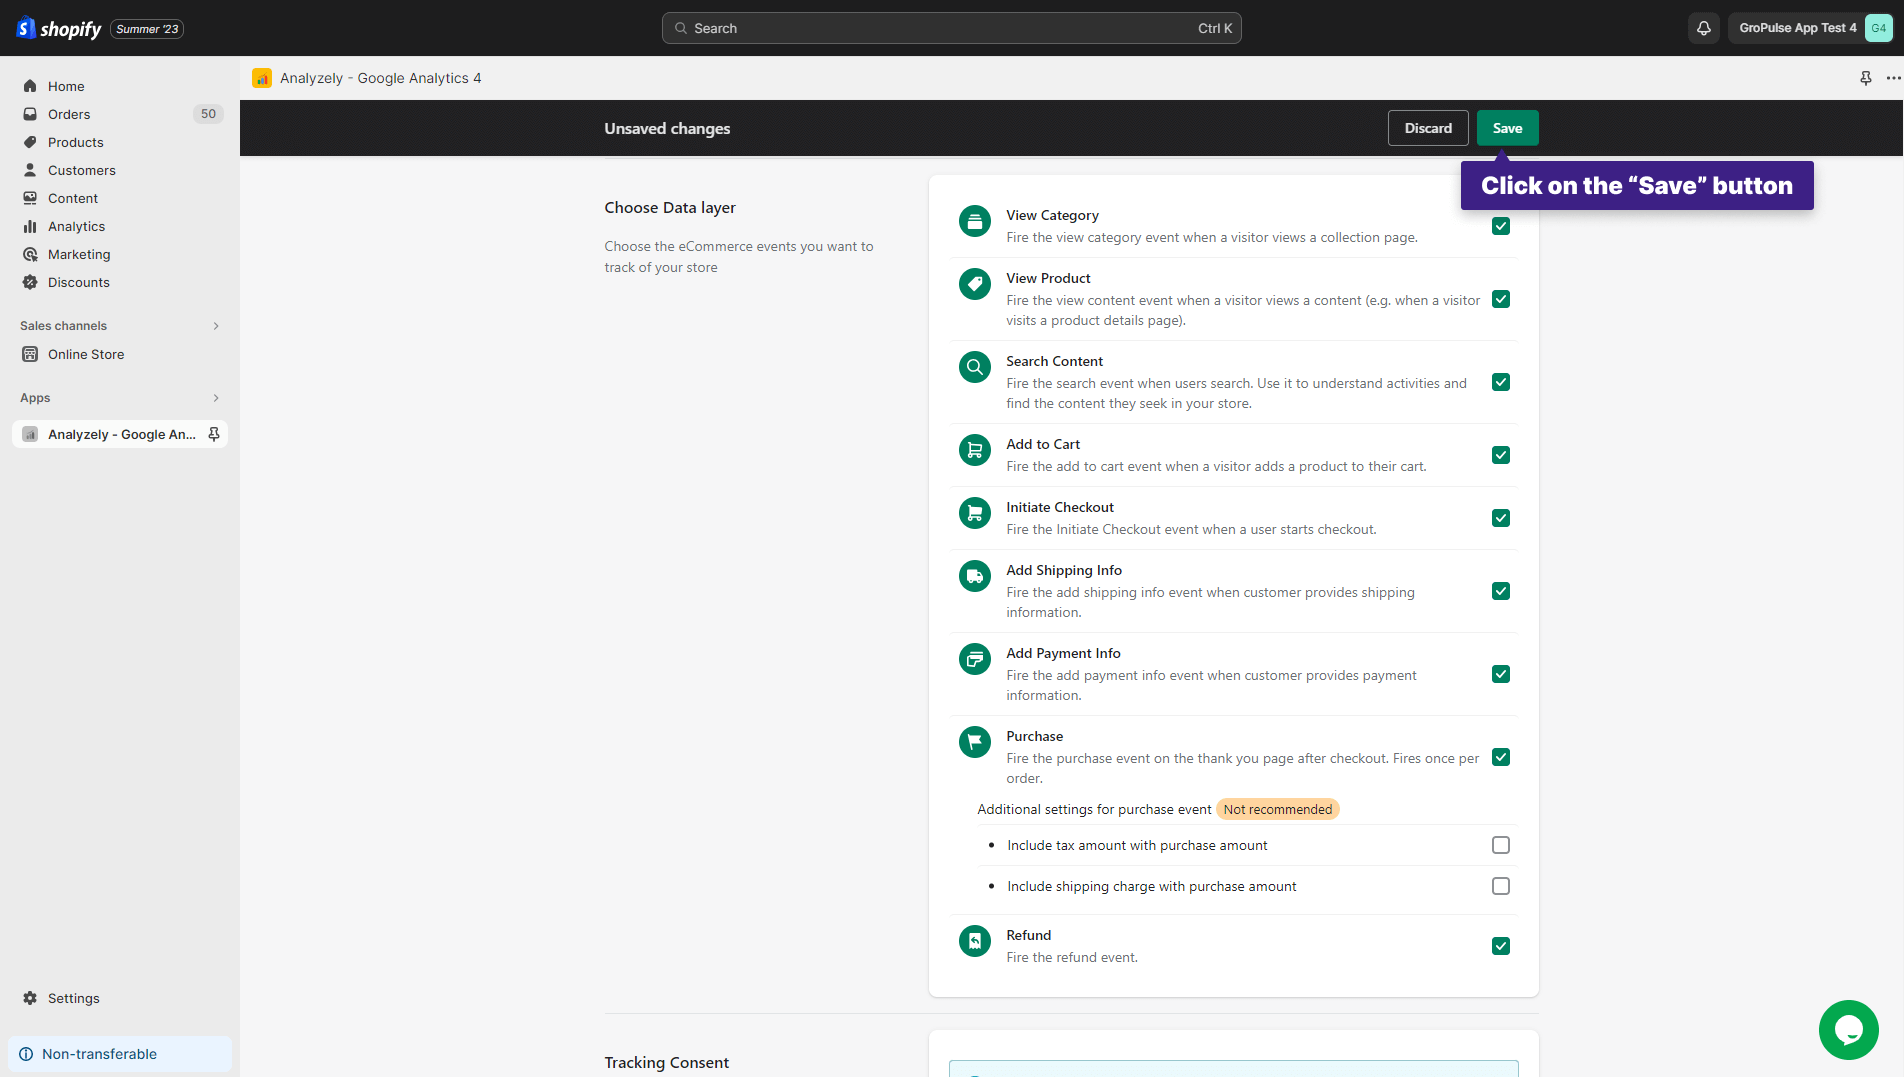Toggle the Search Content checkbox

[1500, 382]
